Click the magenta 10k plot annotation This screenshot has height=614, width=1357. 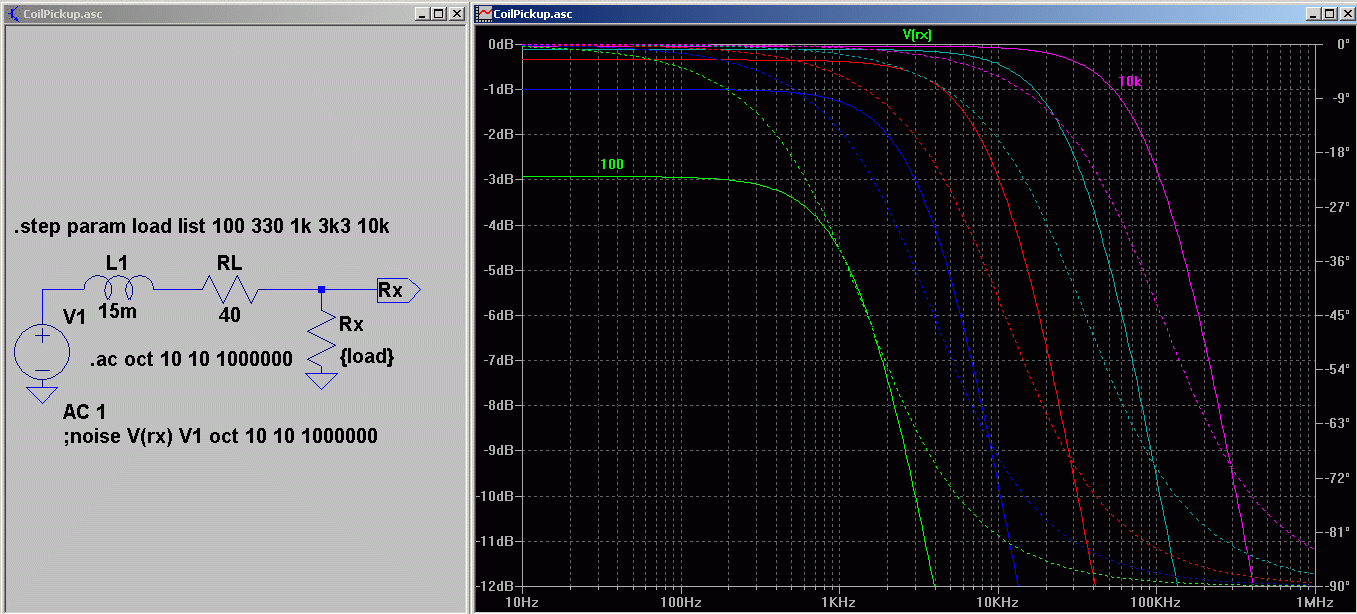1129,81
